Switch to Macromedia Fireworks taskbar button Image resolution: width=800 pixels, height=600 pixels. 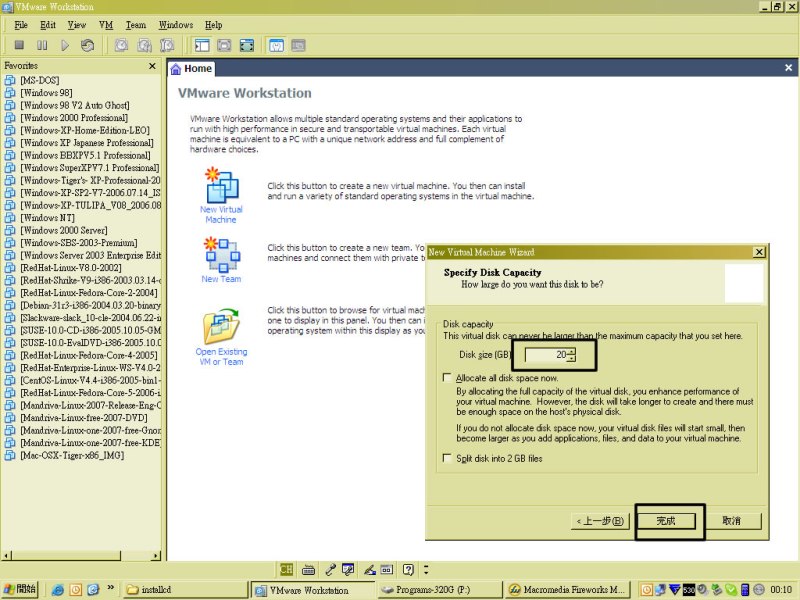[x=566, y=590]
